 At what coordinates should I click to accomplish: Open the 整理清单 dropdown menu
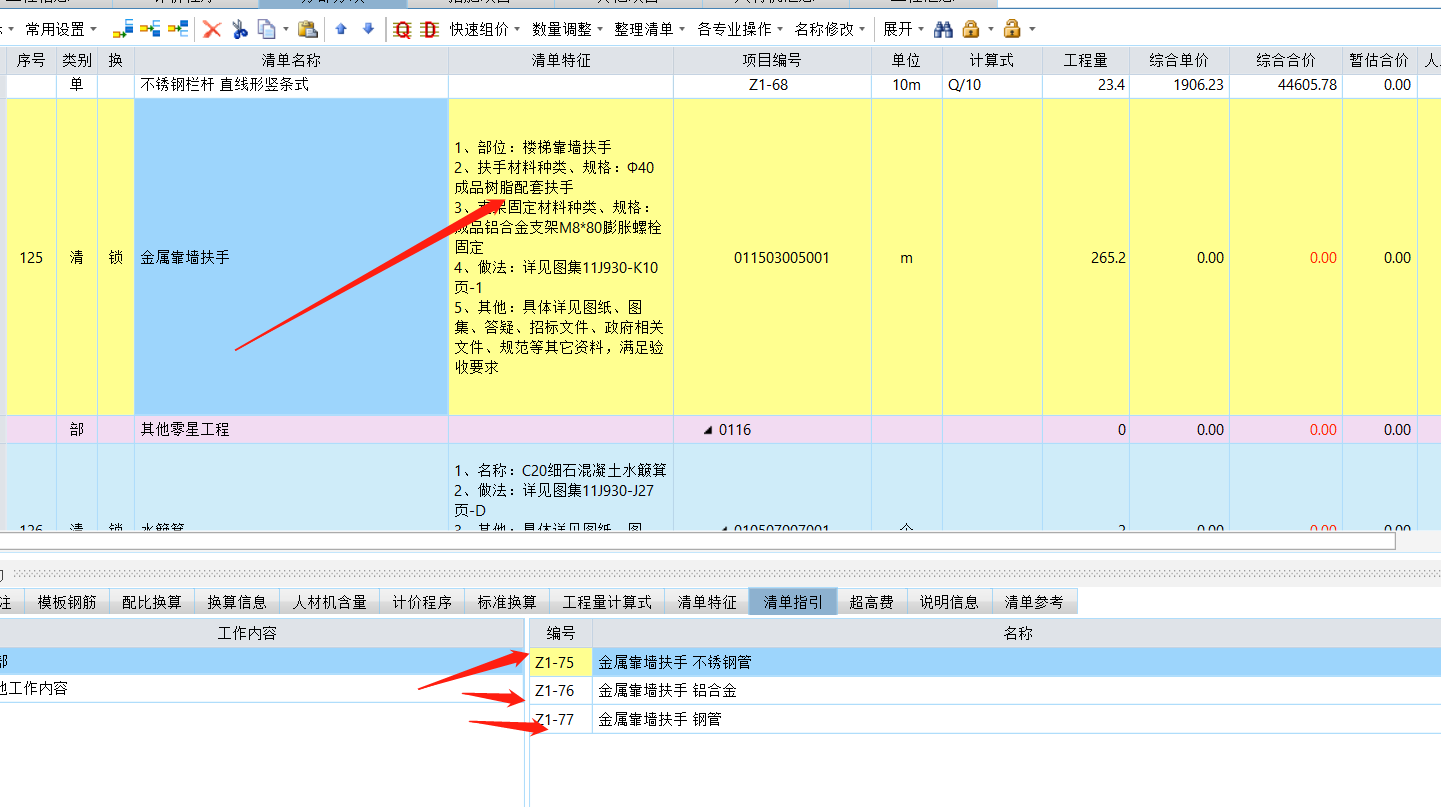pos(650,29)
